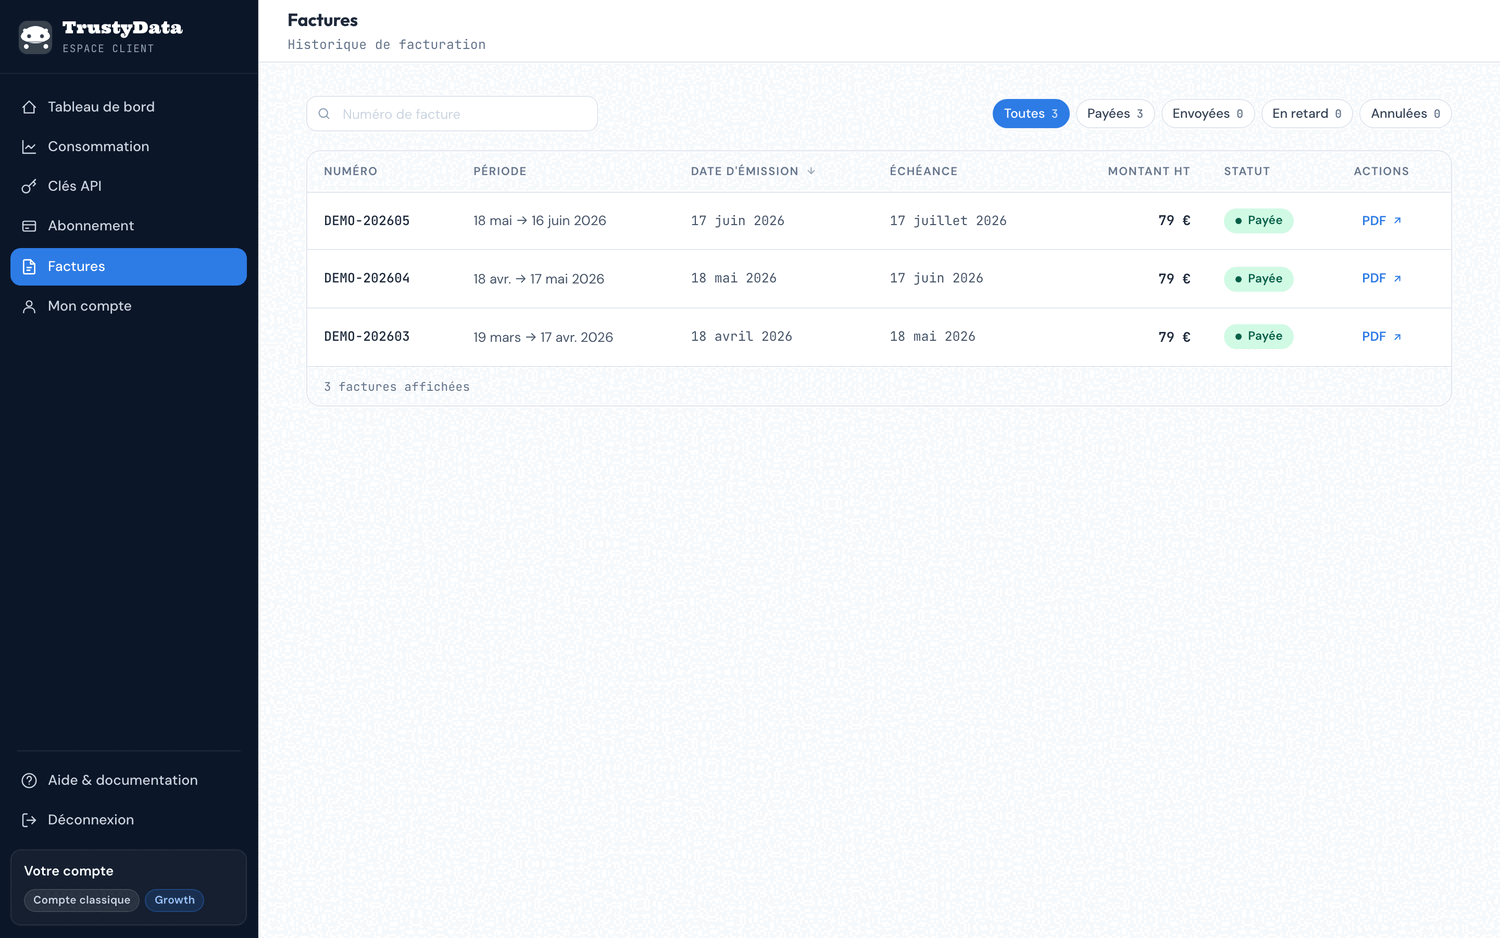
Task: Click the Tableau de bord home icon
Action: pos(29,107)
